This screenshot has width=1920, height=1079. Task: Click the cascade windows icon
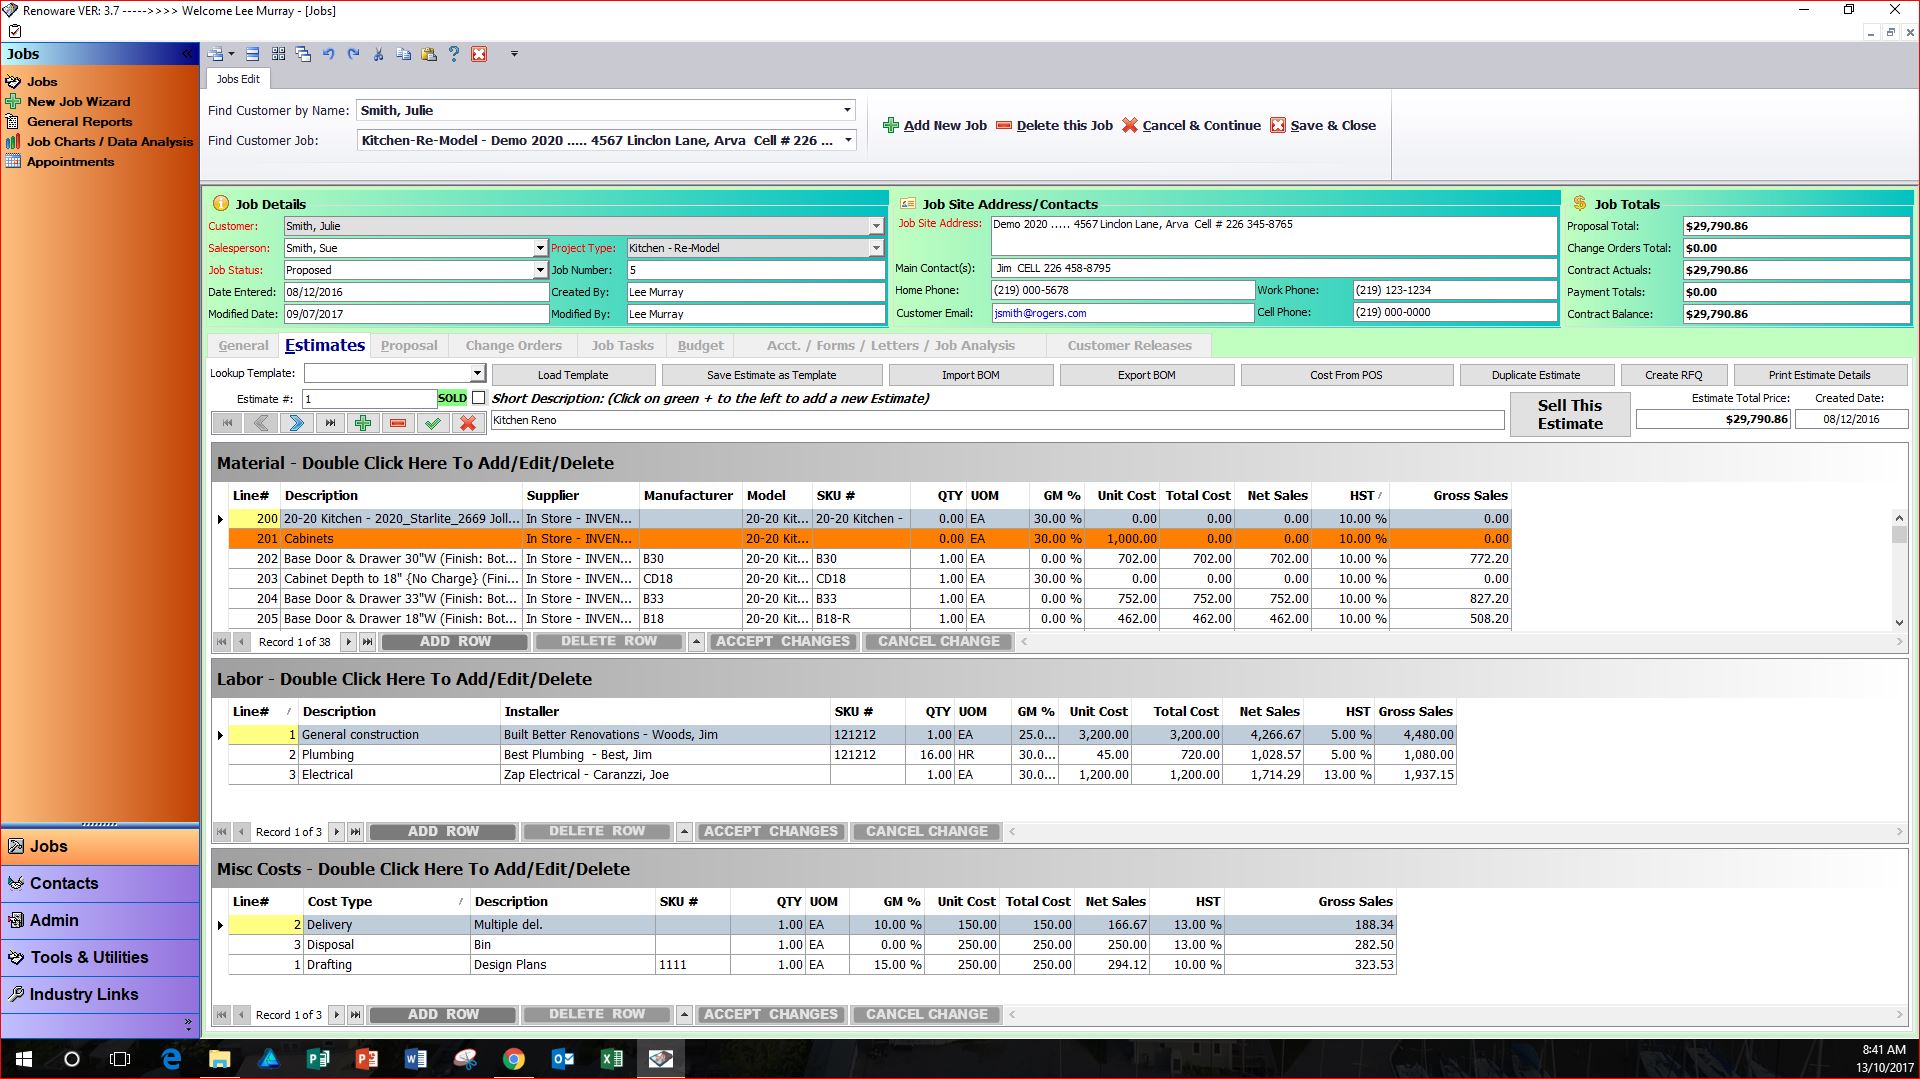[303, 54]
